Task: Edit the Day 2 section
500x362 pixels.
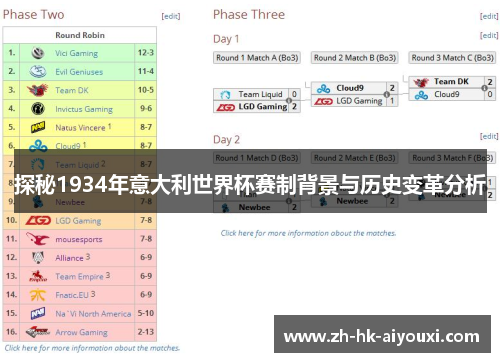Action: click(x=489, y=136)
